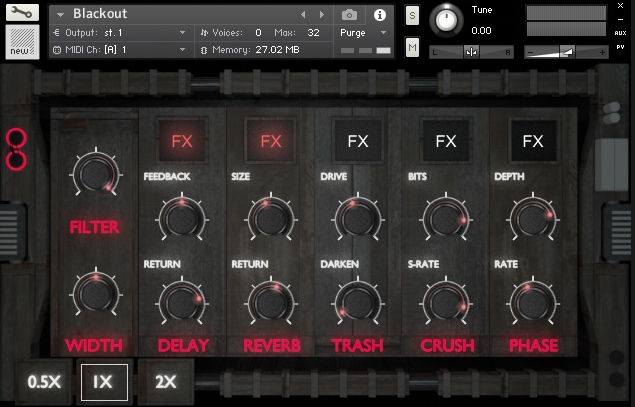Click the camera snapshot icon
The image size is (635, 407).
pos(349,15)
